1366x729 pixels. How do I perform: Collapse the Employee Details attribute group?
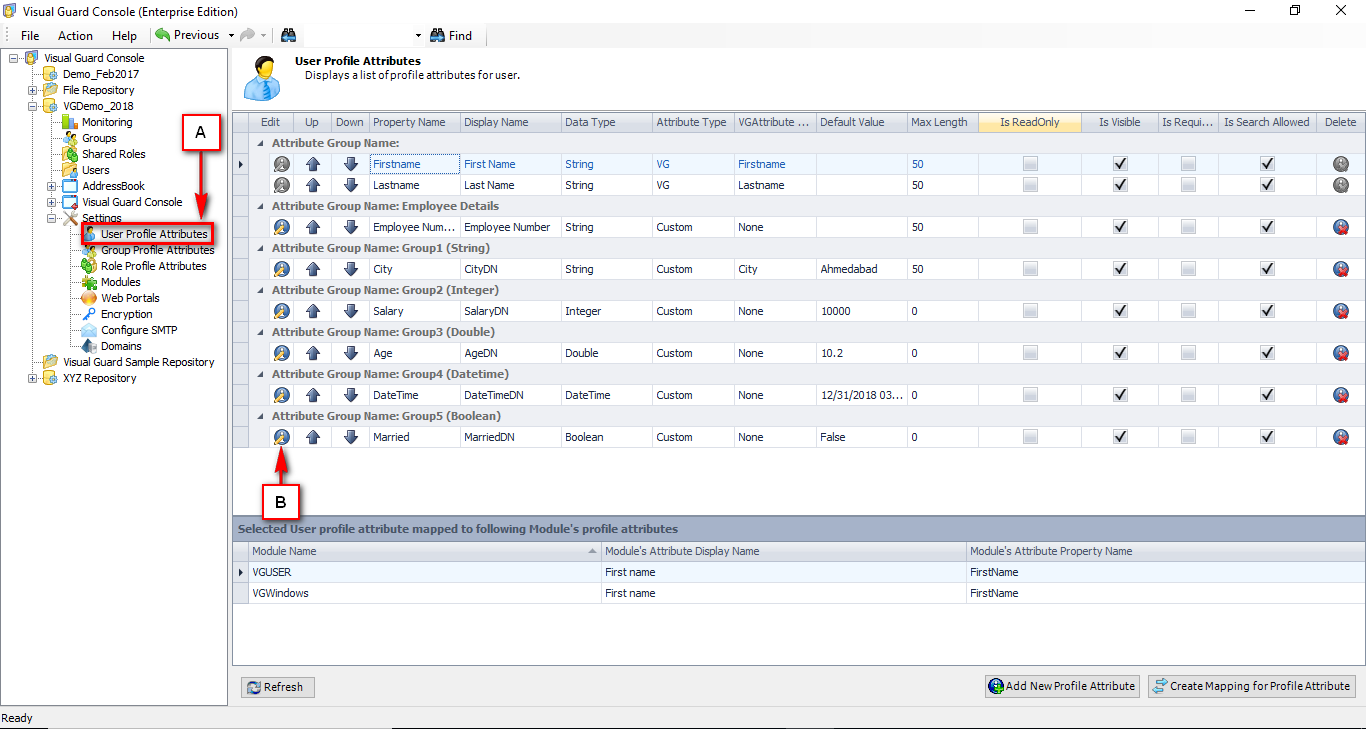[261, 206]
